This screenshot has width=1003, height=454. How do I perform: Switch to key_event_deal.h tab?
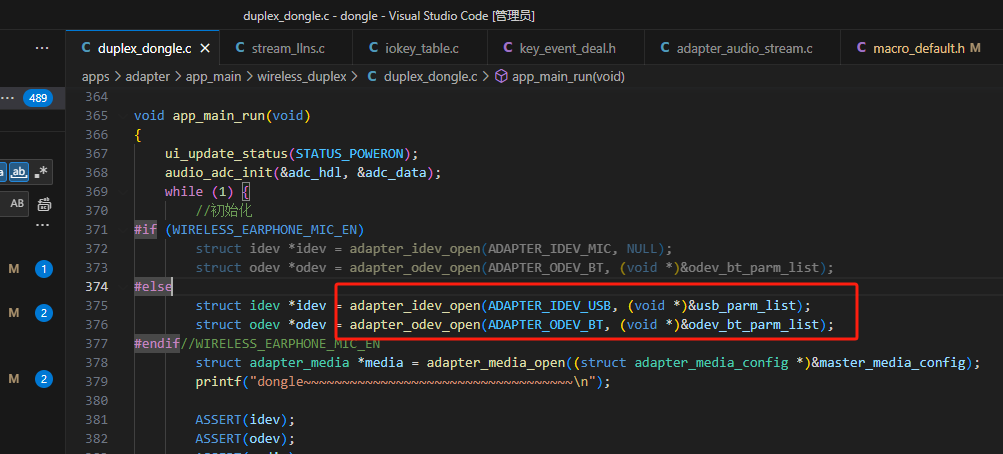pyautogui.click(x=565, y=48)
